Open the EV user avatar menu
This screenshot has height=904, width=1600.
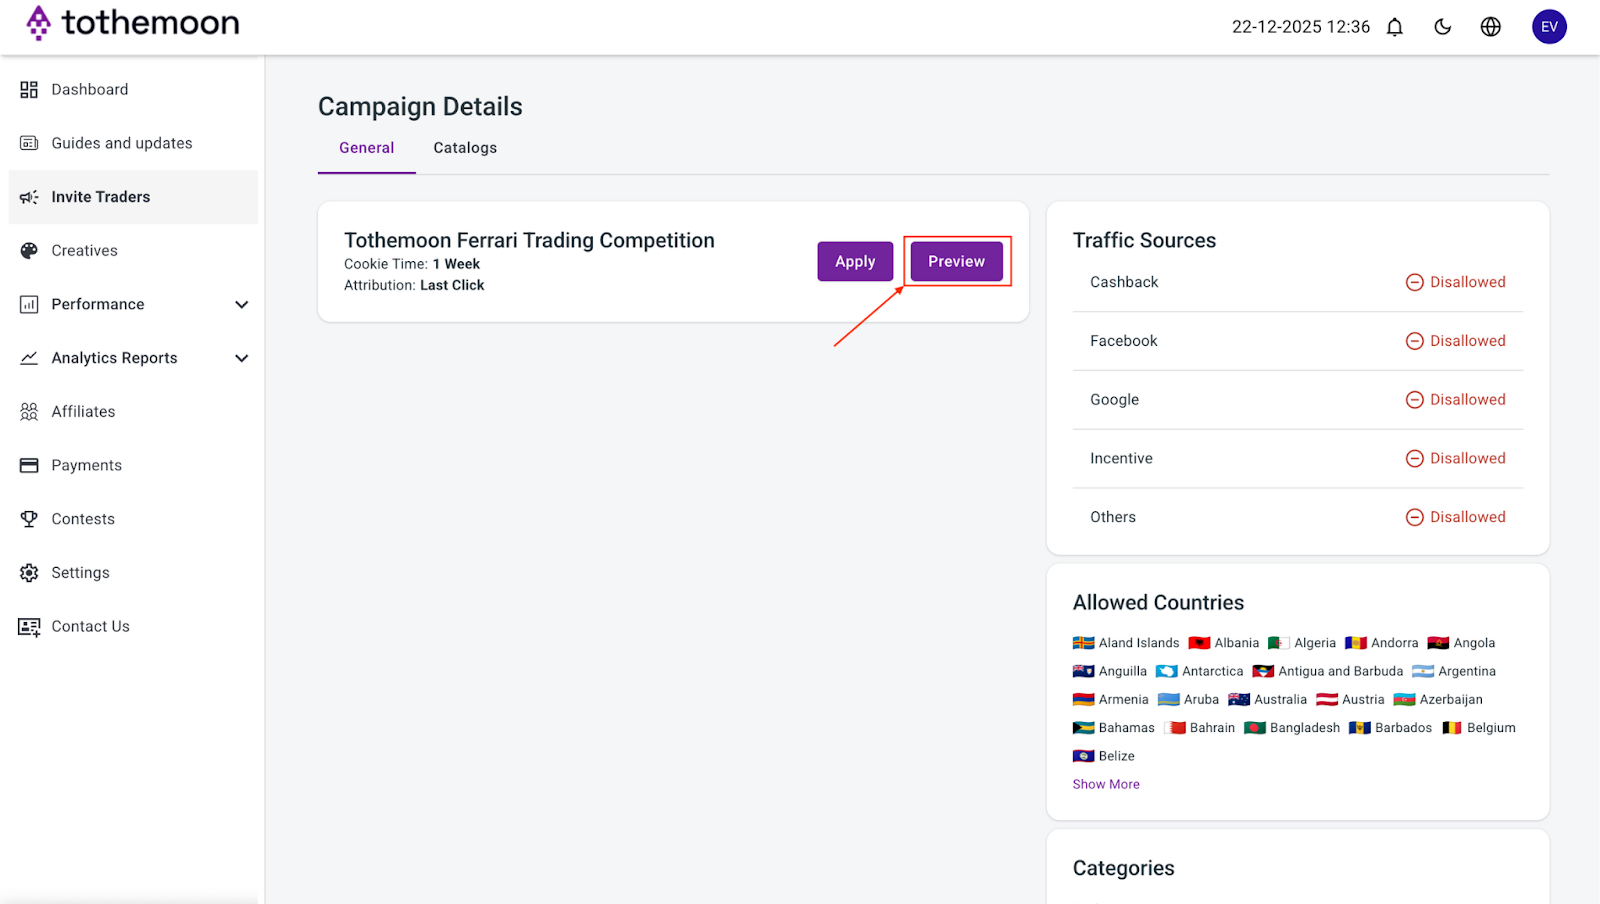(x=1549, y=27)
